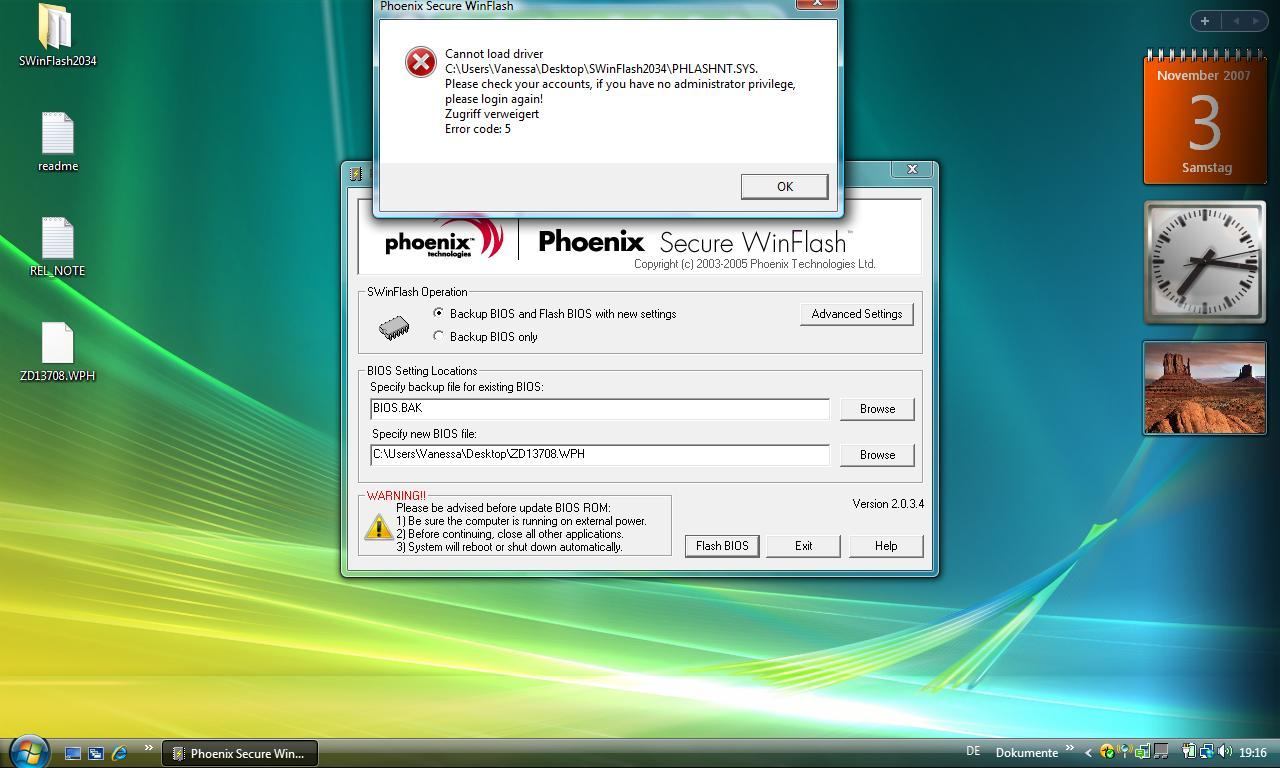Click the sidebar add gadget plus button
This screenshot has height=768, width=1280.
(x=1204, y=21)
